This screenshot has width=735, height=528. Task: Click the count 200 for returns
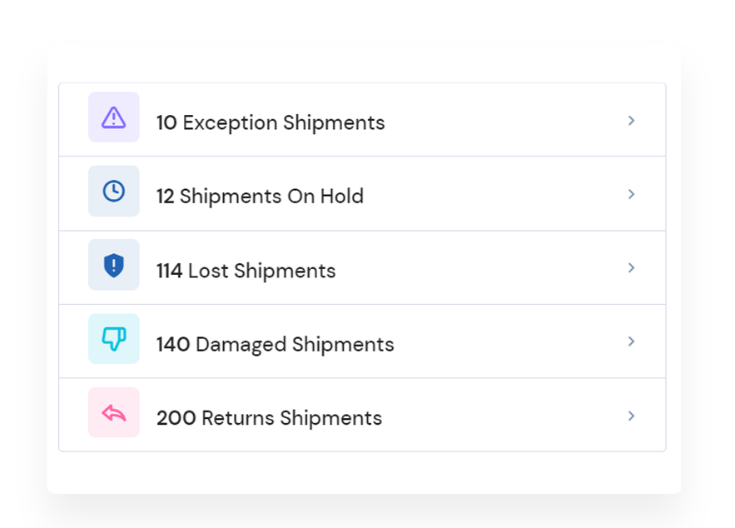(x=176, y=418)
